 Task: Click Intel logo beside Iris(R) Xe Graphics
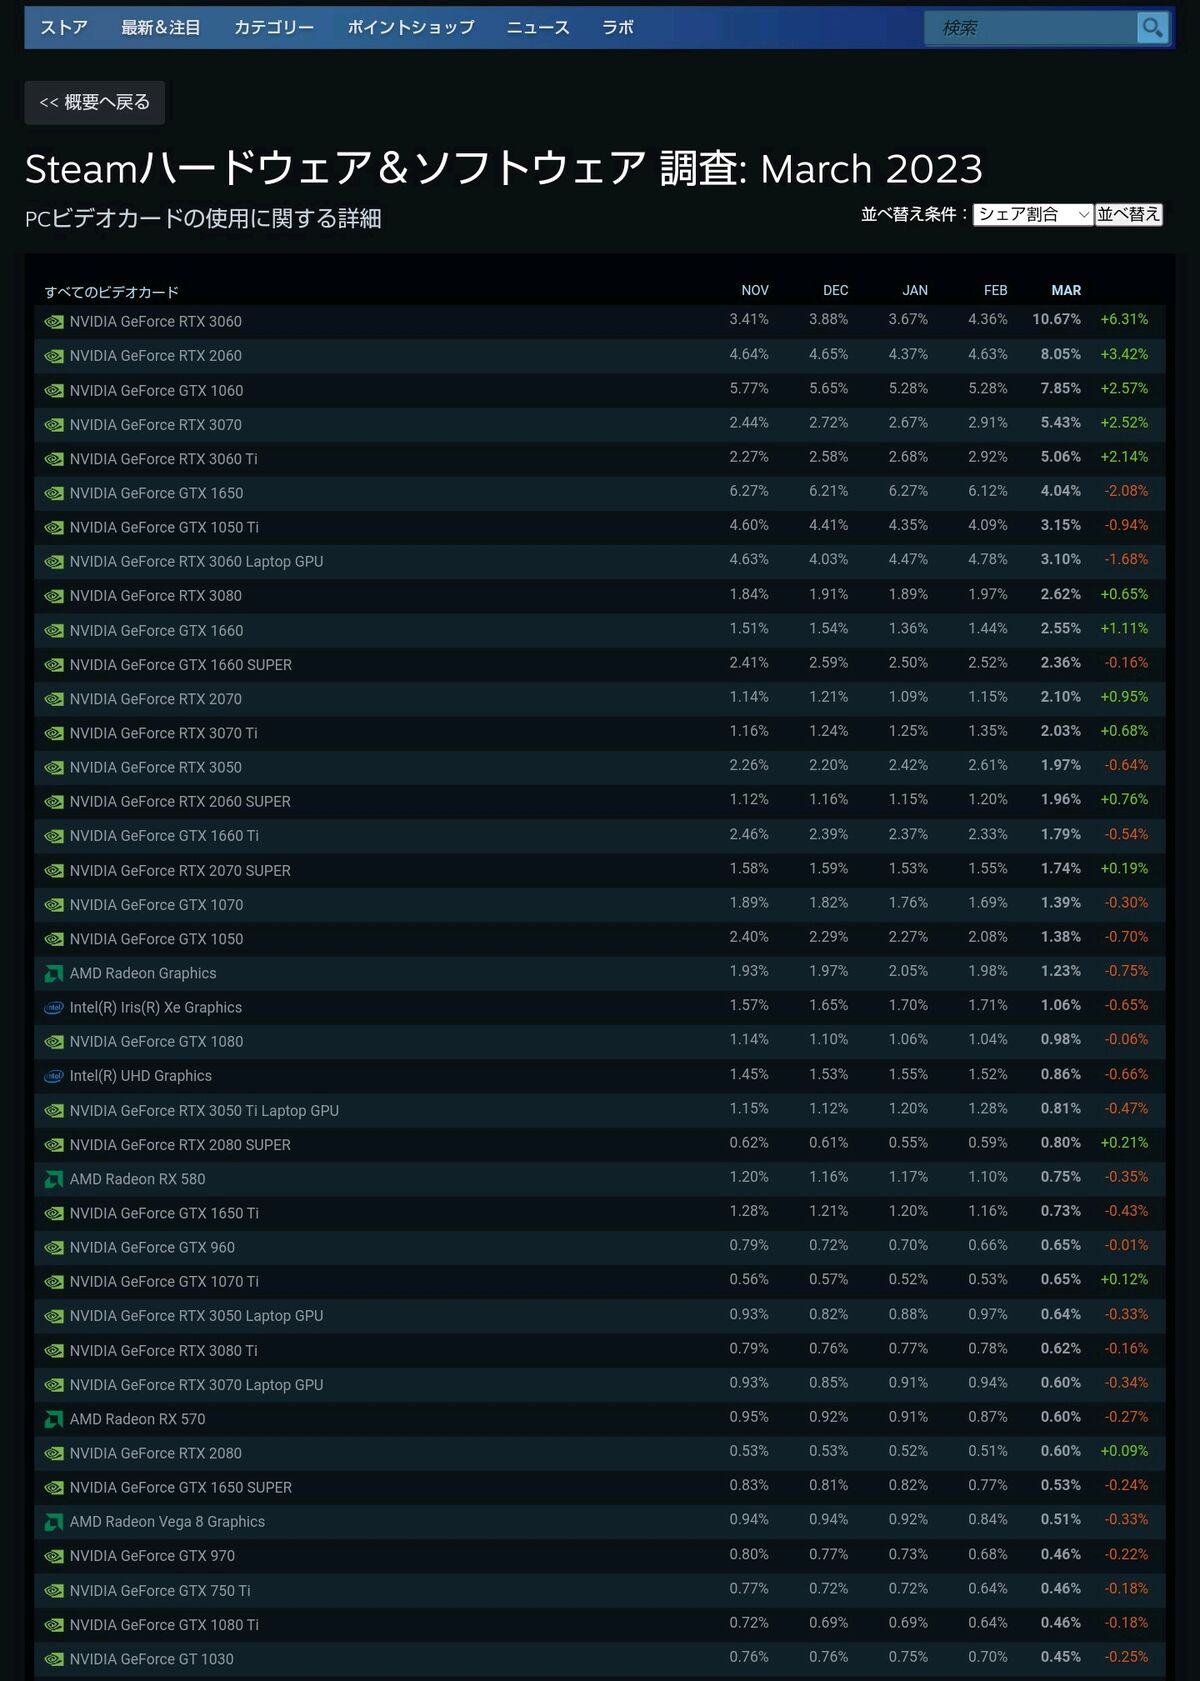click(x=54, y=1008)
